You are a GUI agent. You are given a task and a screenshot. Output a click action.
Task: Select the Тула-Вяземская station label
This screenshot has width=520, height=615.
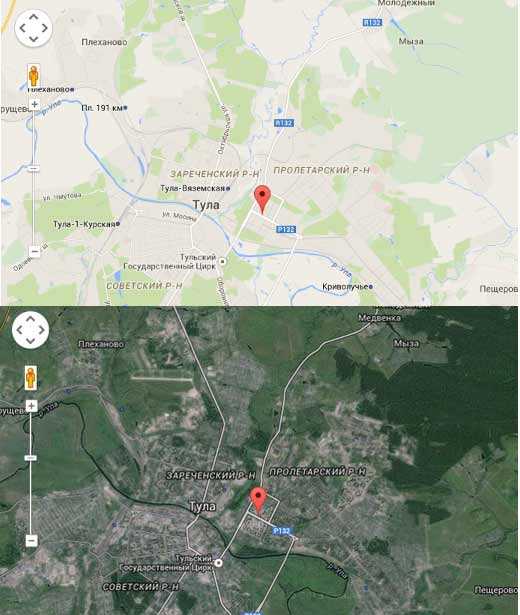point(193,189)
